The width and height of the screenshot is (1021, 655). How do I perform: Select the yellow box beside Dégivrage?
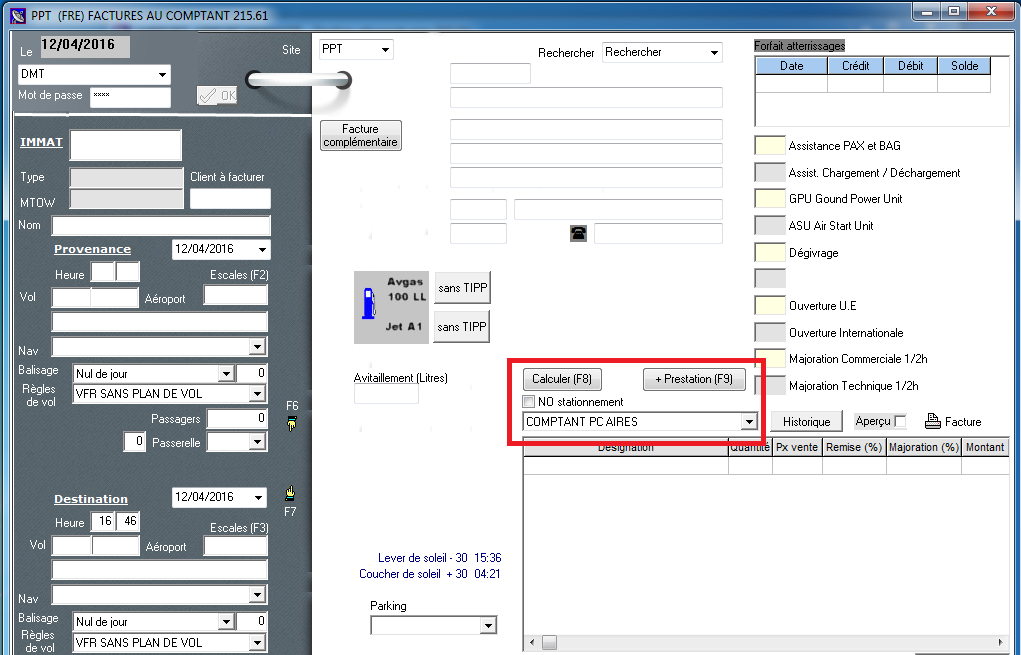click(769, 252)
